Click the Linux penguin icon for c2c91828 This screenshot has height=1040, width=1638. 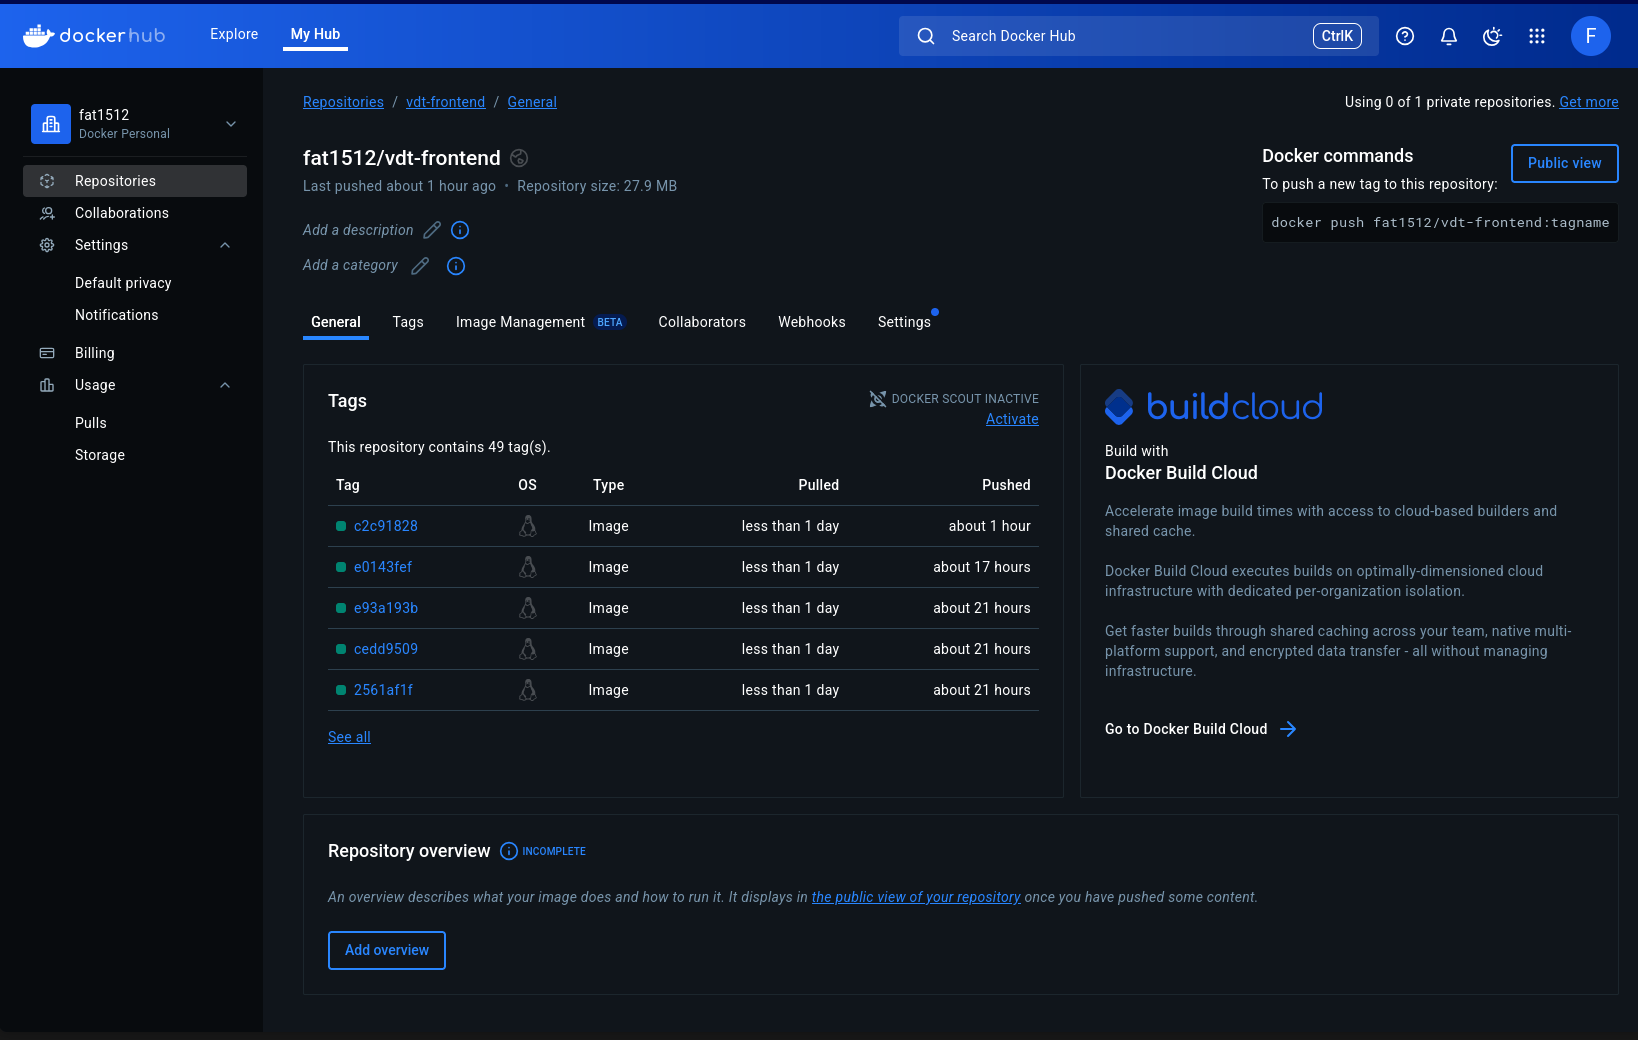click(528, 526)
